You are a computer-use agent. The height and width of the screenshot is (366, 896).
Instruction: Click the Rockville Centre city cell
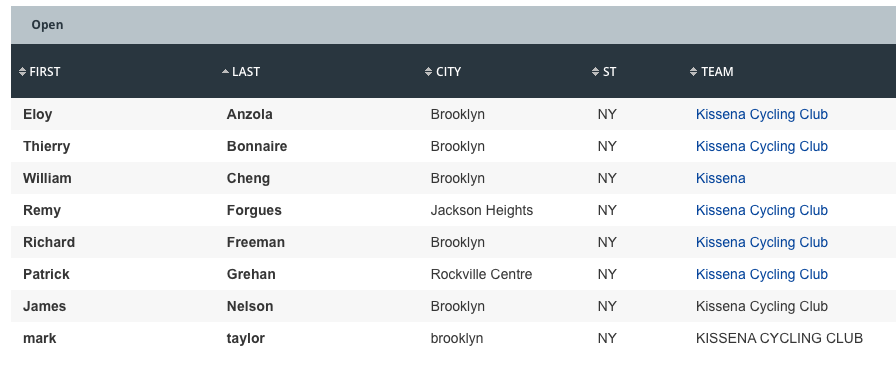(x=481, y=274)
